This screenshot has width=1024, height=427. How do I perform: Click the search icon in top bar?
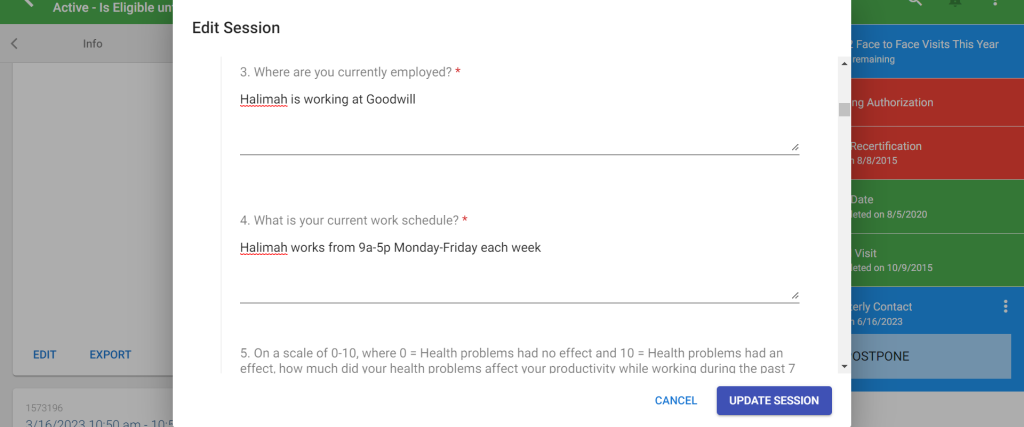[x=914, y=3]
